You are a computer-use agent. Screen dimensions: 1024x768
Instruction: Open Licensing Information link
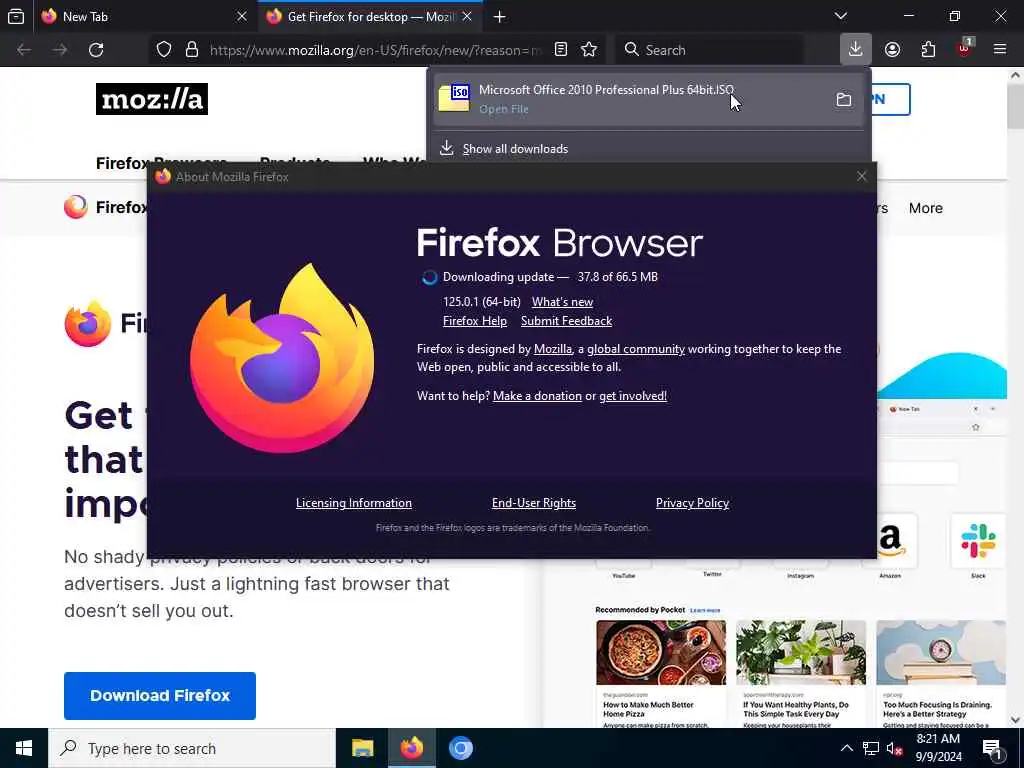pos(353,503)
